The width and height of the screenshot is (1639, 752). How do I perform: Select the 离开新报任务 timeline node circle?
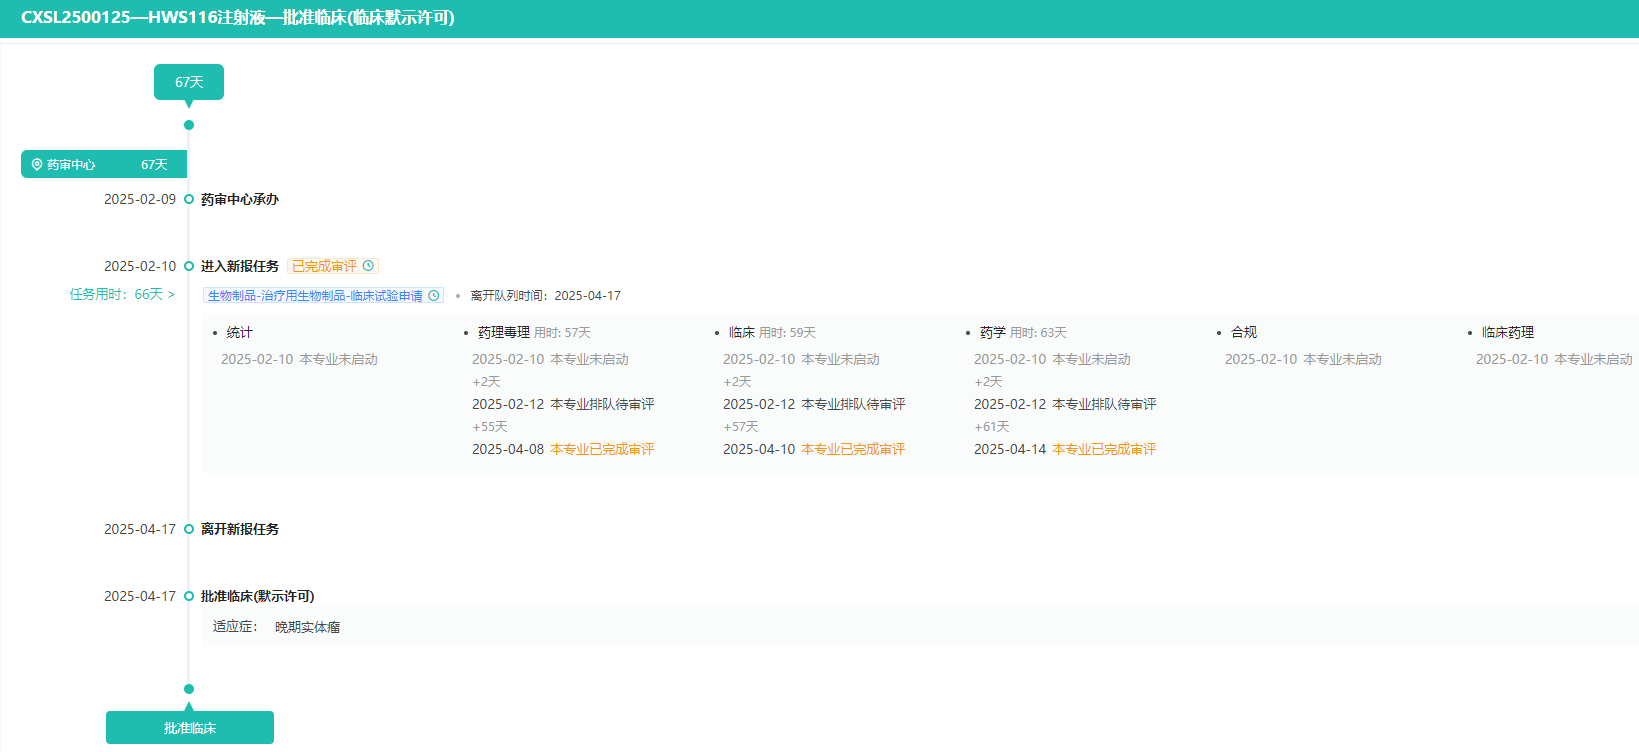[189, 529]
